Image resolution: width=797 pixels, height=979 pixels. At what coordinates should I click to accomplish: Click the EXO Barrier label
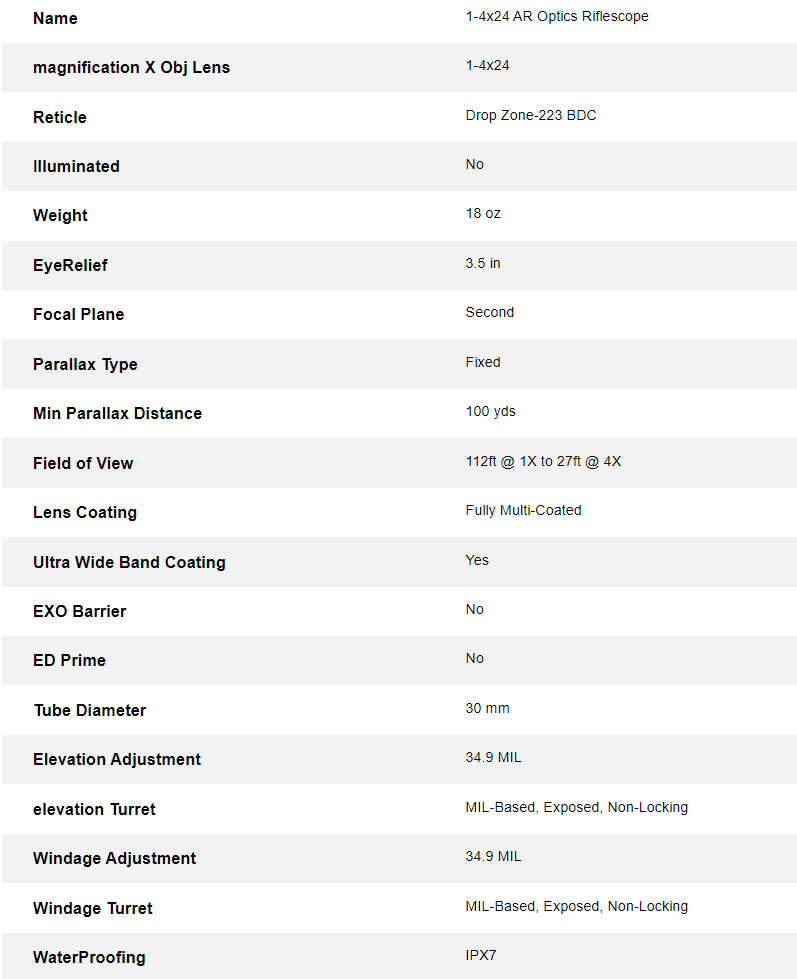tap(79, 612)
